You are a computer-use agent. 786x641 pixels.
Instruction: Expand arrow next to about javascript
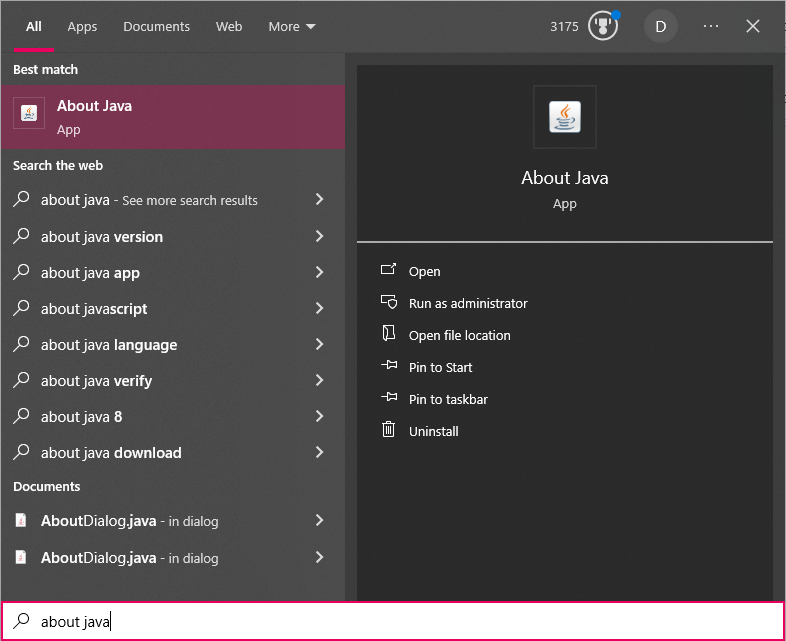tap(319, 309)
